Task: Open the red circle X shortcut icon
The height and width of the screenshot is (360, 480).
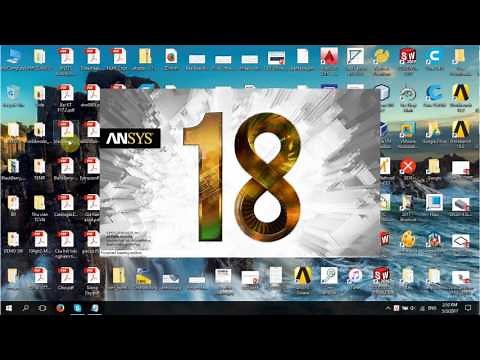Action: 408,166
